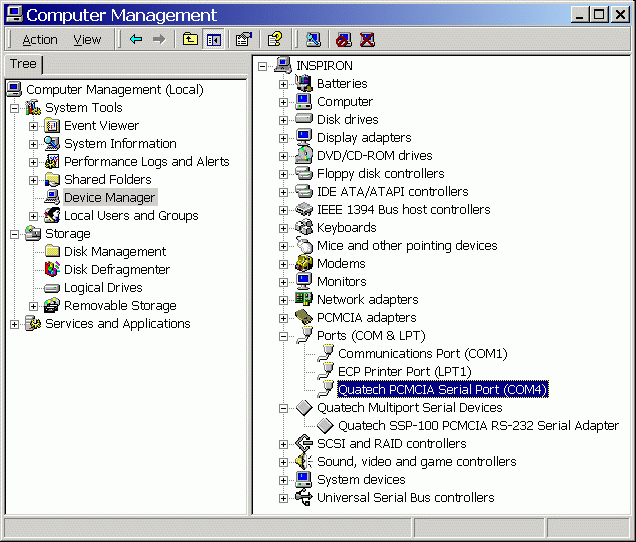Image resolution: width=636 pixels, height=542 pixels.
Task: Click the Network adapters icon
Action: coord(304,299)
